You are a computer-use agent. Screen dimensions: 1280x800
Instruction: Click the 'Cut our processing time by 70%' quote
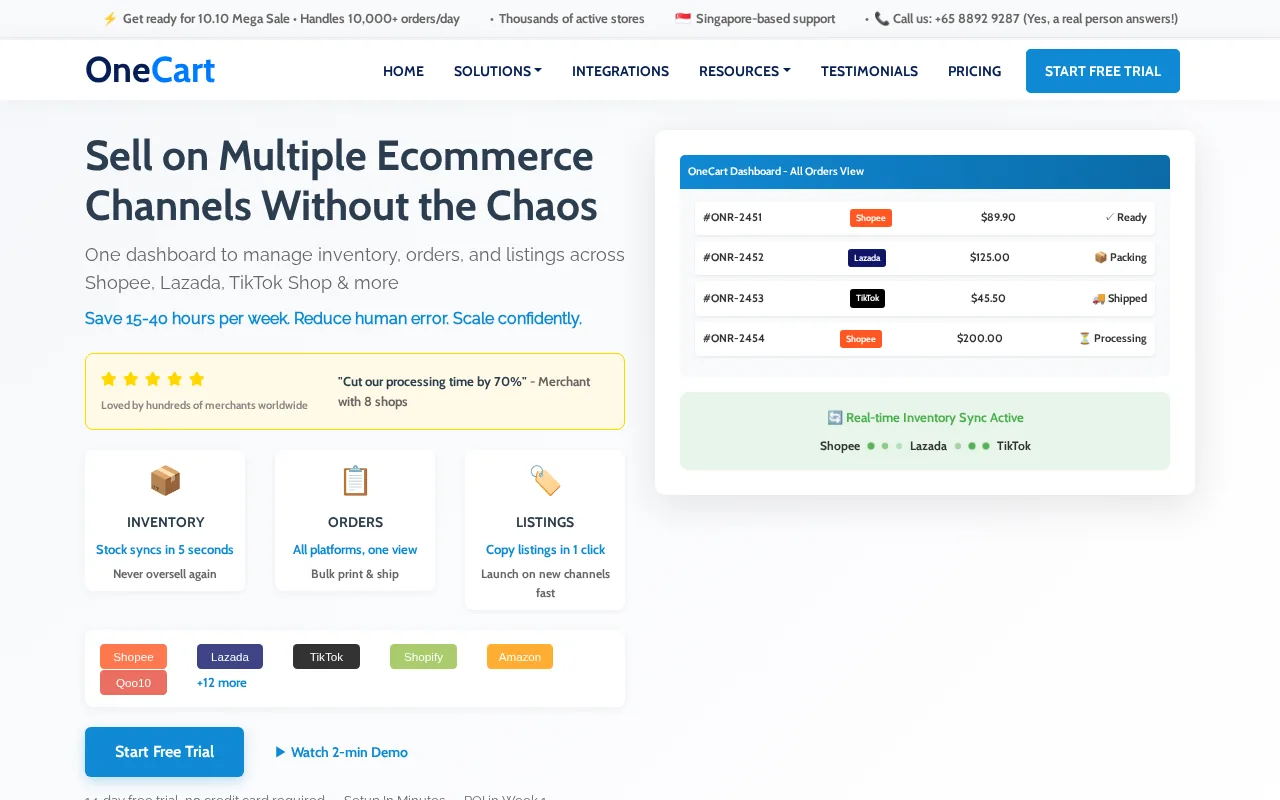point(432,382)
